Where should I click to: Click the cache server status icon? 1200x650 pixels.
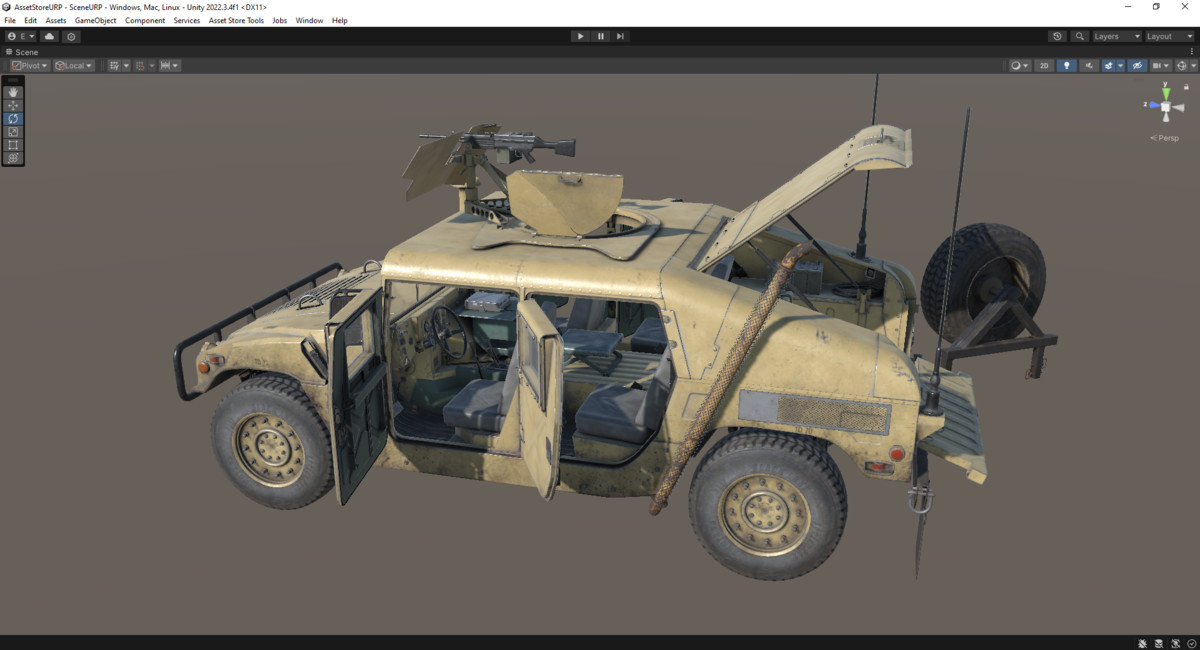pos(1159,643)
